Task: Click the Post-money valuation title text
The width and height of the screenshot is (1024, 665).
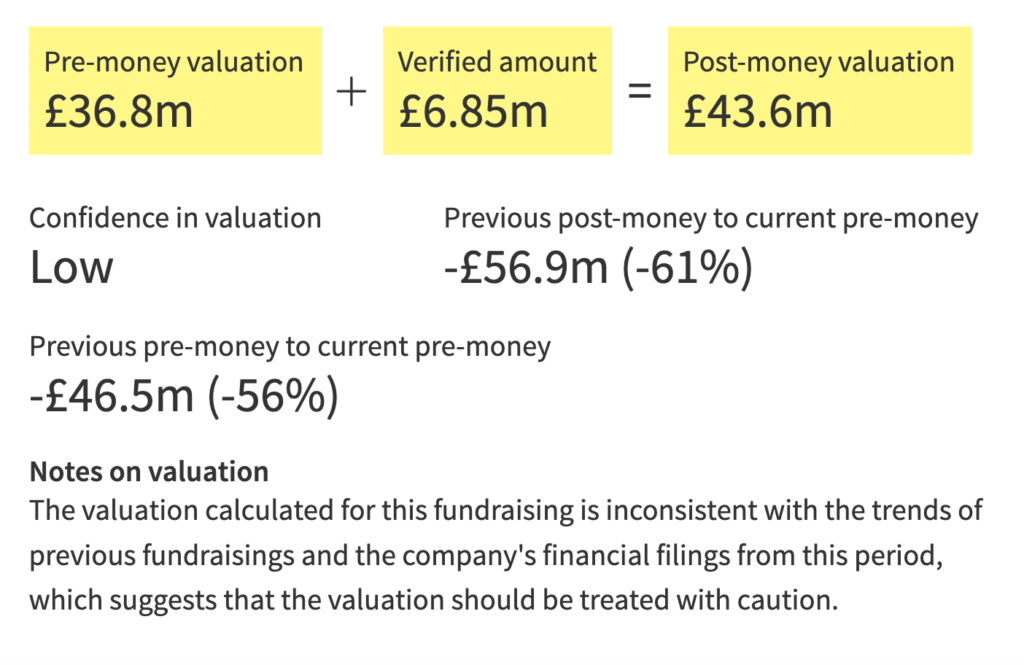Action: coord(819,62)
